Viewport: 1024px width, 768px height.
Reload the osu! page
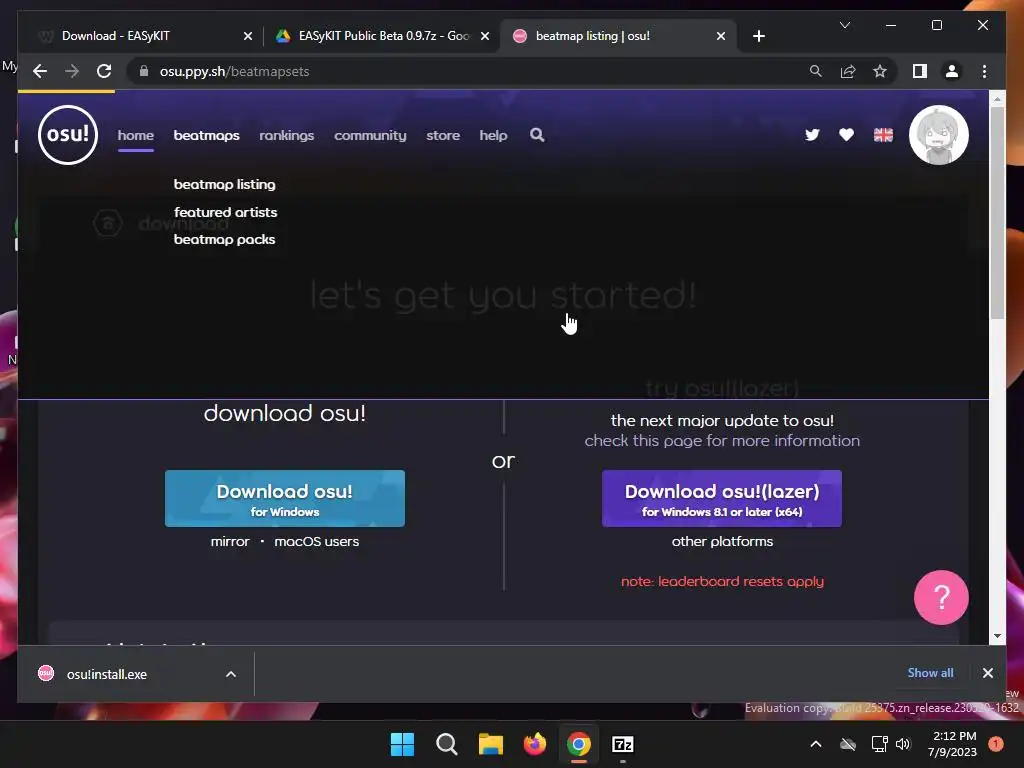coord(104,71)
